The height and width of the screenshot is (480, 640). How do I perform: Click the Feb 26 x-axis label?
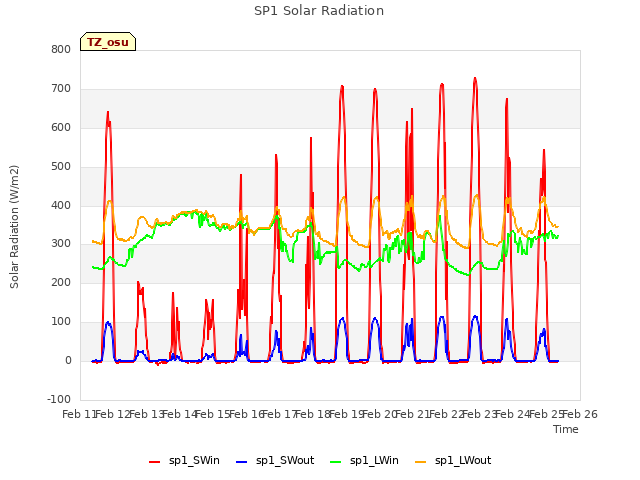point(580,415)
